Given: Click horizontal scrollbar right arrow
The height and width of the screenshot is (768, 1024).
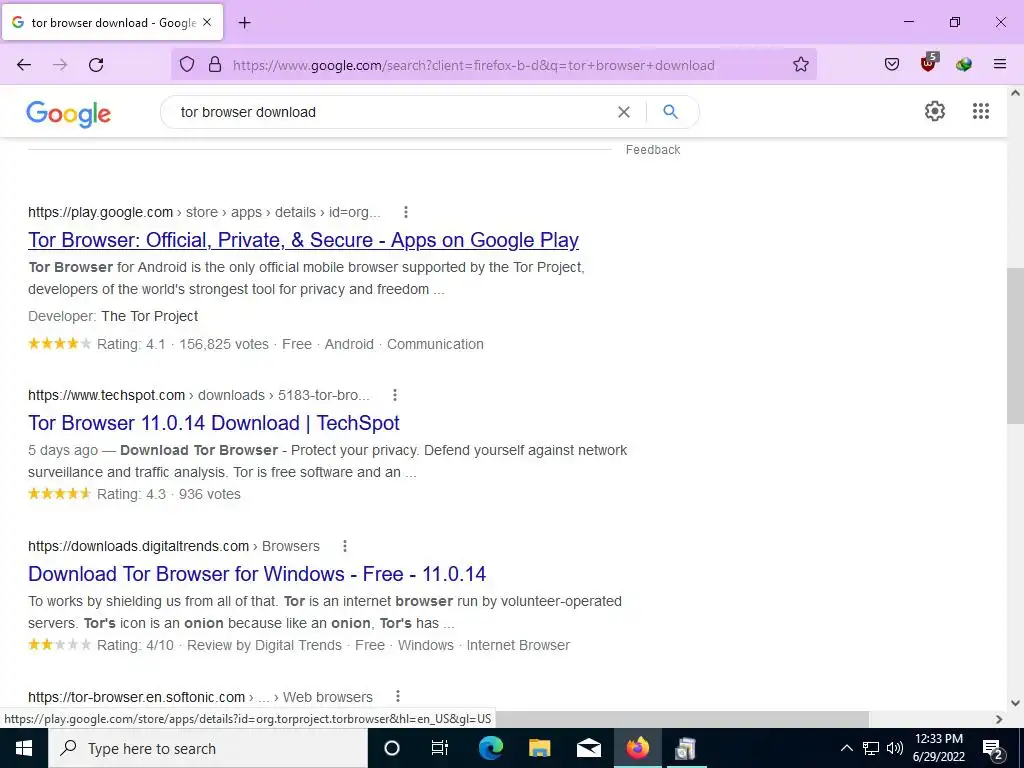Looking at the screenshot, I should pos(999,719).
